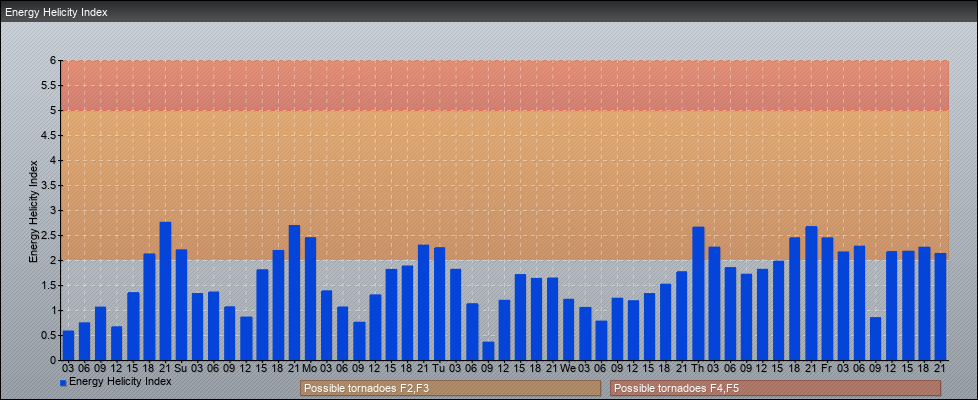Toggle the Energy Helicity Index legend label

tap(120, 381)
